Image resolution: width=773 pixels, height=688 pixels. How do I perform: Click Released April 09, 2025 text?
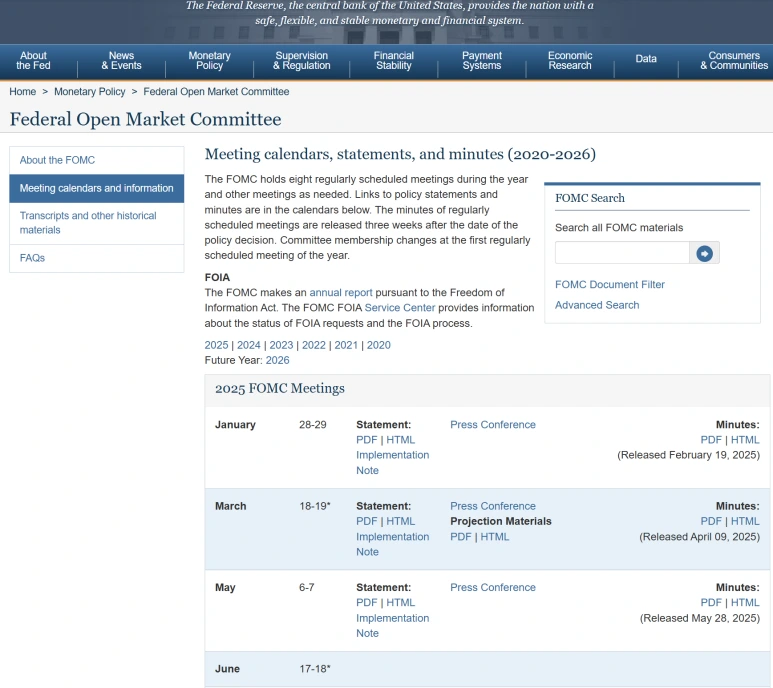point(699,537)
